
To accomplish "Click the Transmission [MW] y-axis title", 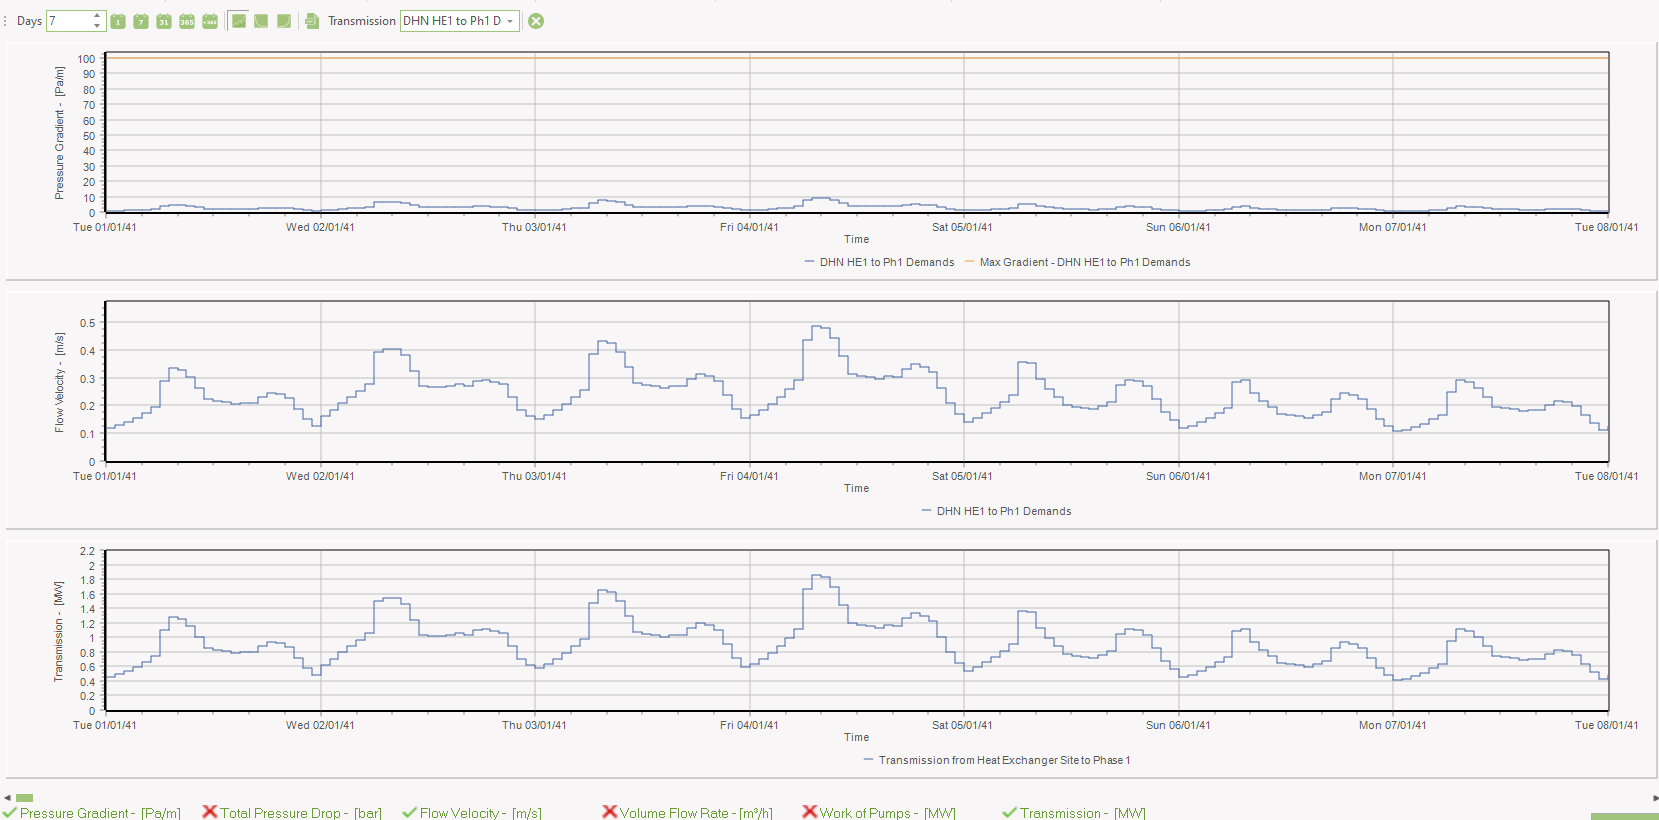I will [x=59, y=631].
